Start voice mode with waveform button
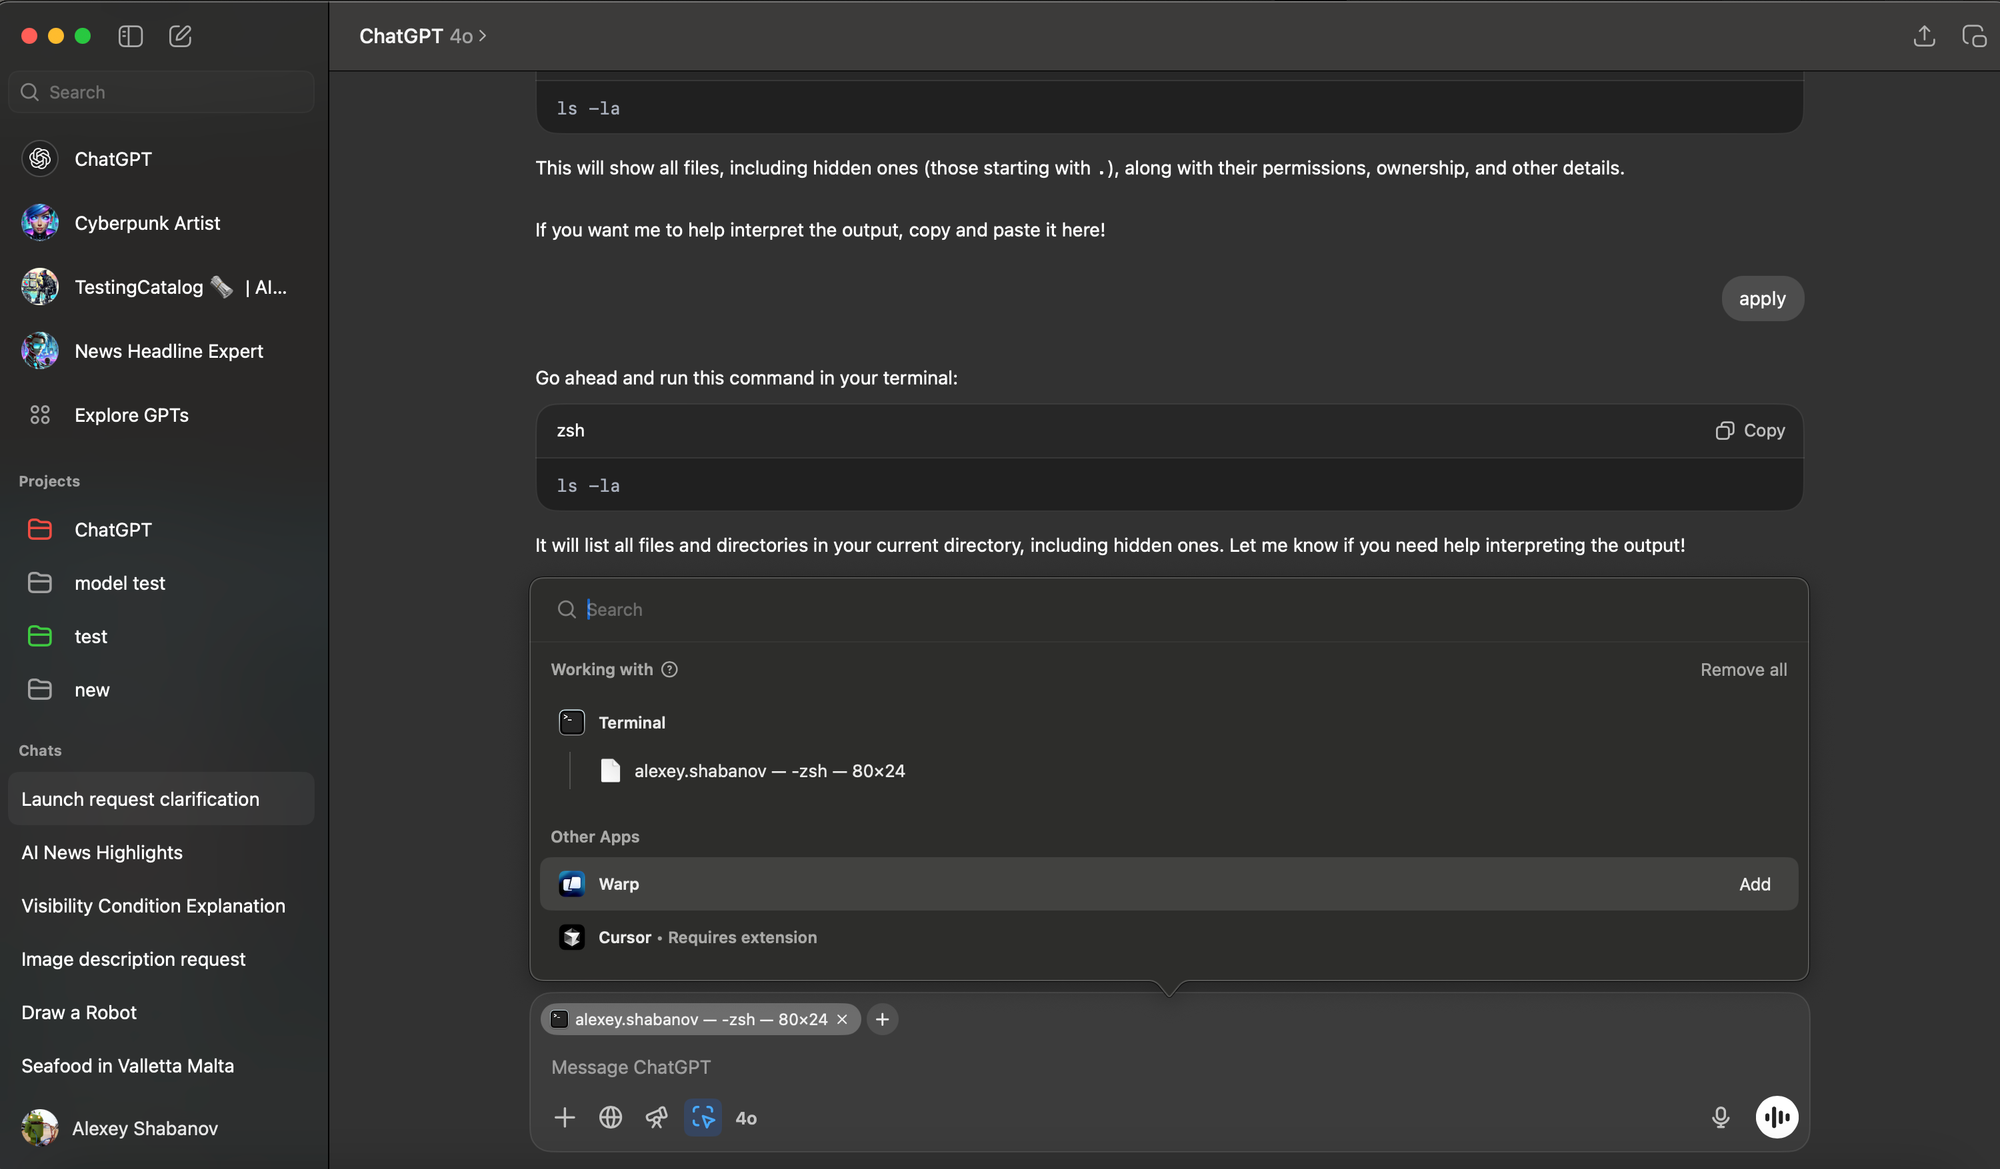2000x1169 pixels. coord(1776,1118)
